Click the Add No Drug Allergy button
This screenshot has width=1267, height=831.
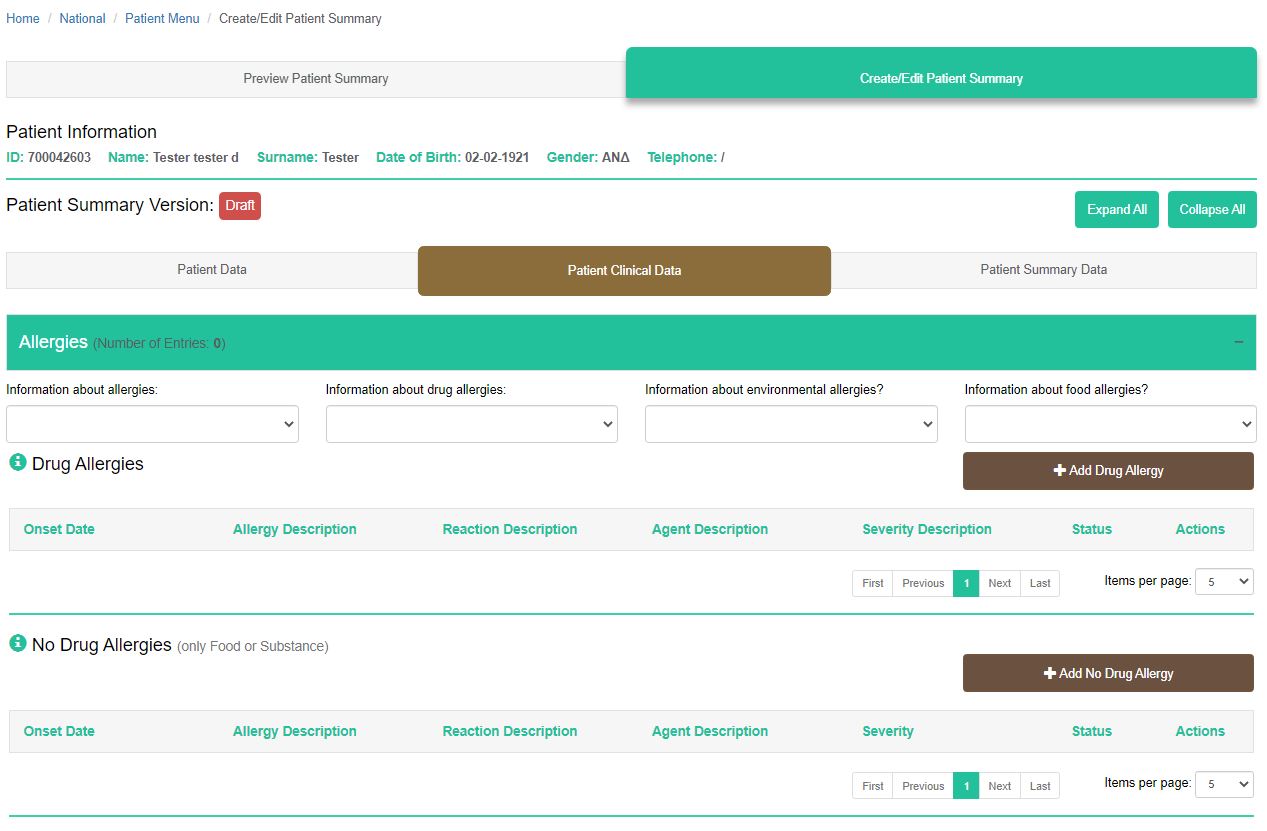coord(1107,674)
